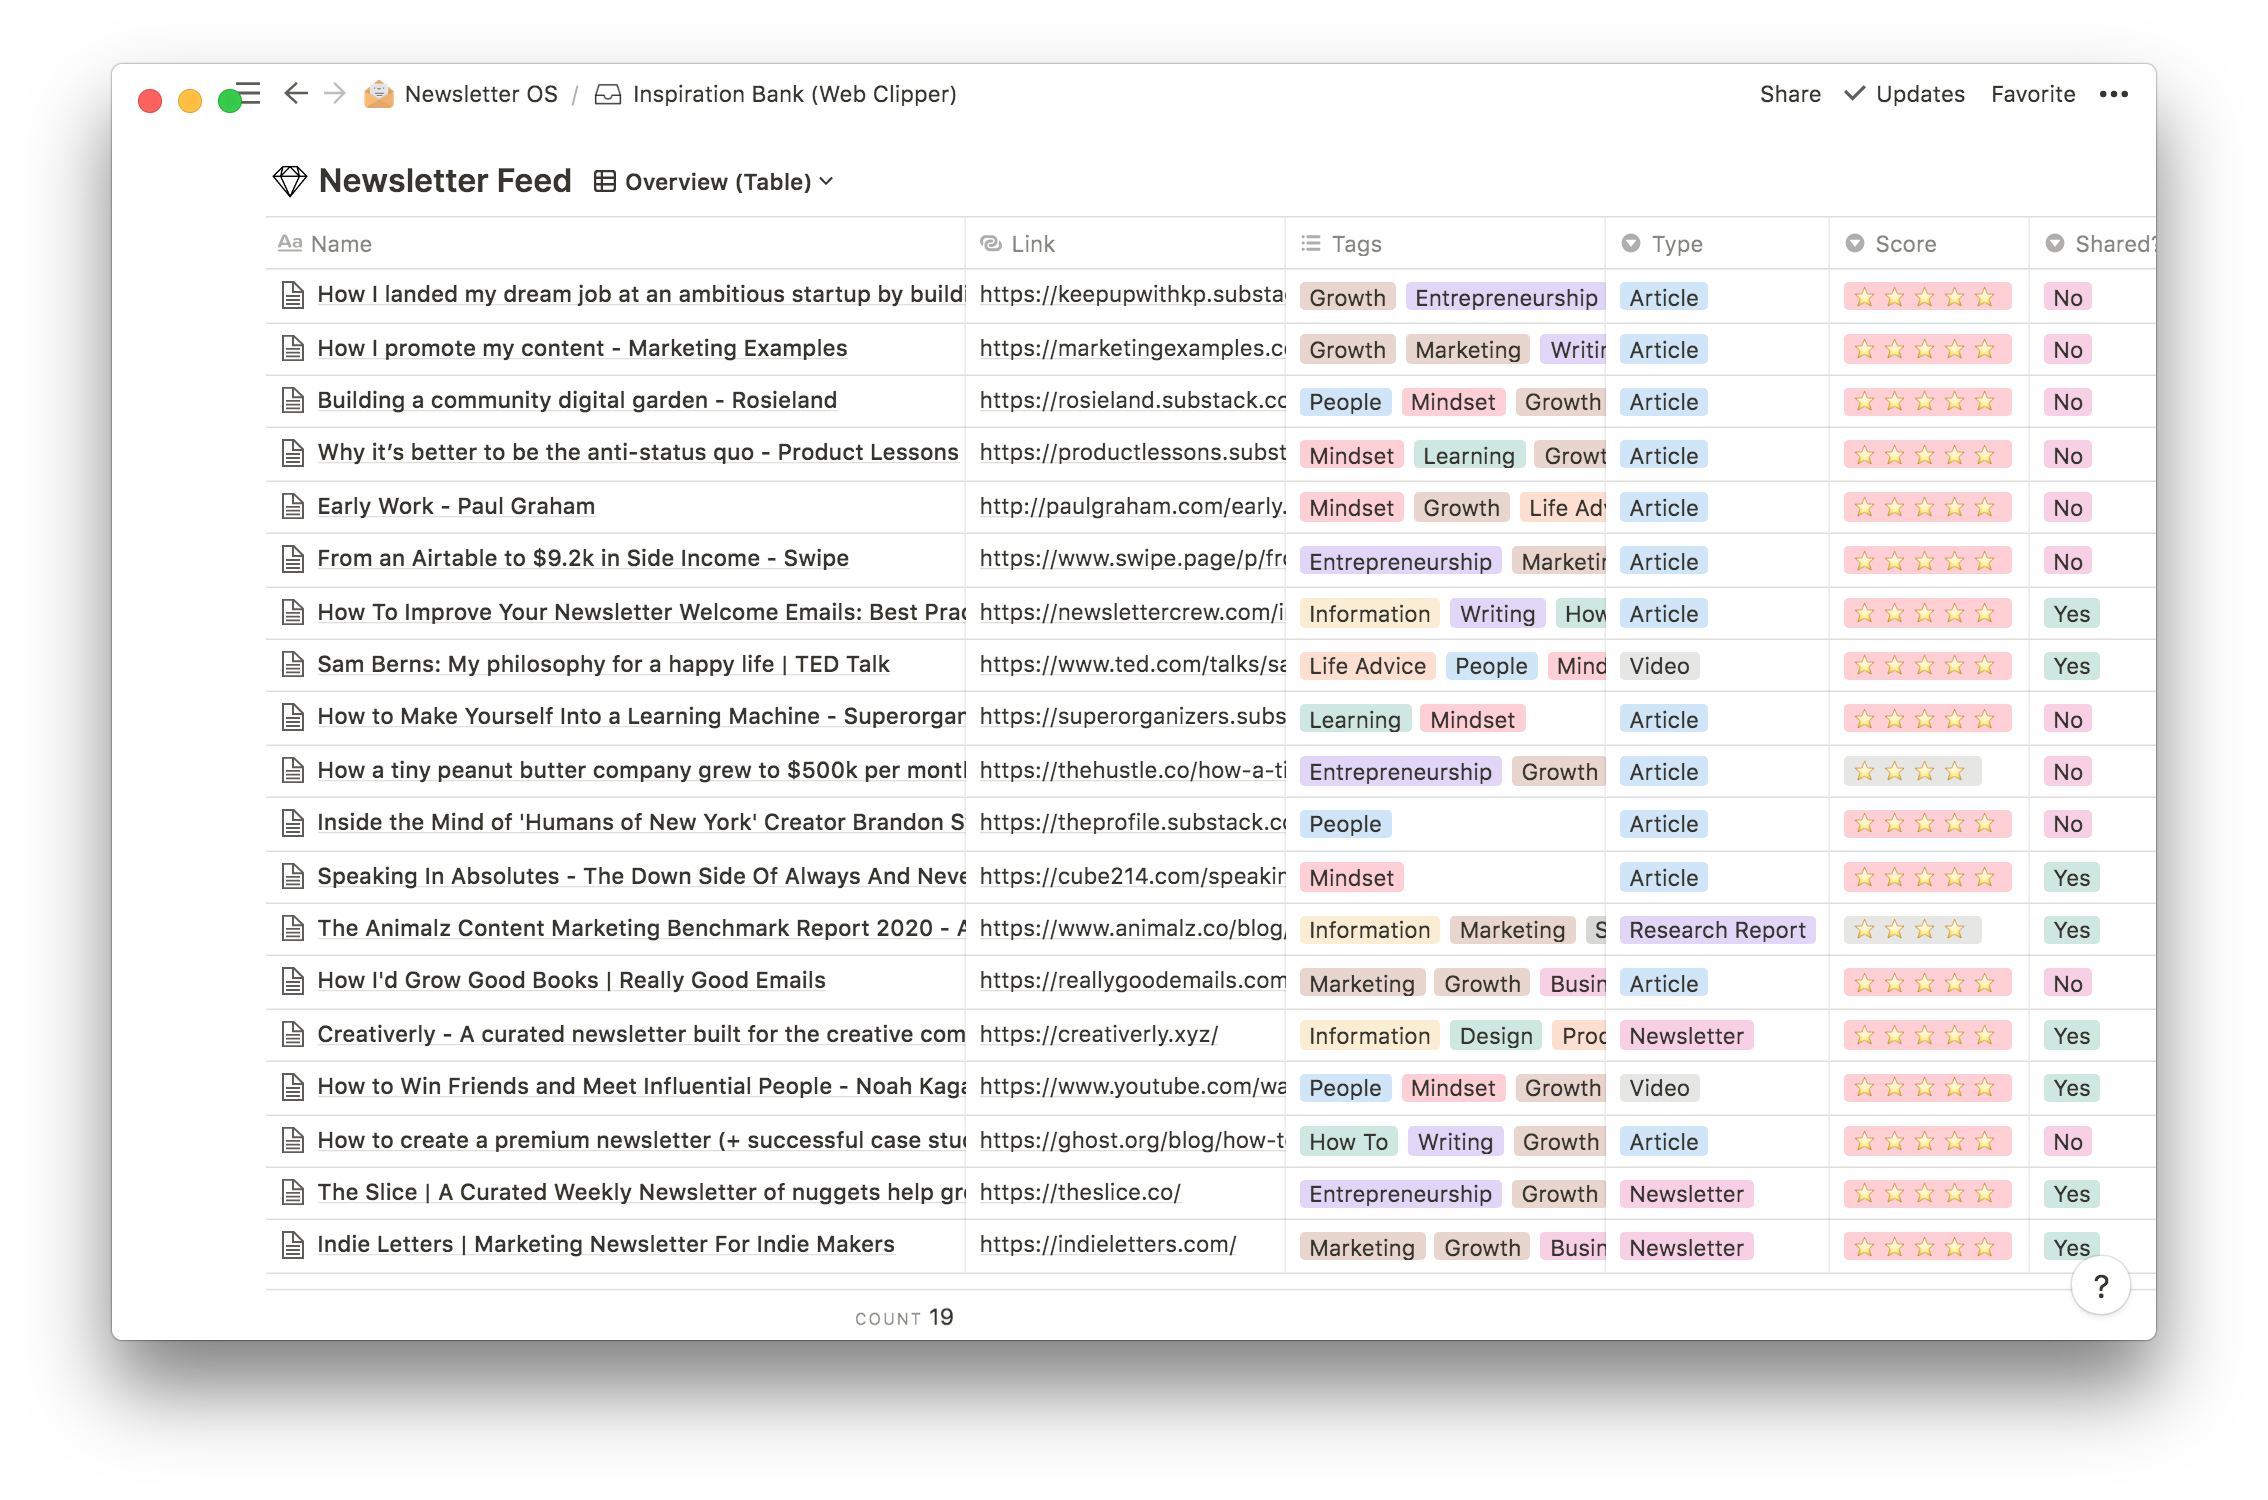Click Newsletter OS breadcrumb
The height and width of the screenshot is (1500, 2268).
pos(481,94)
